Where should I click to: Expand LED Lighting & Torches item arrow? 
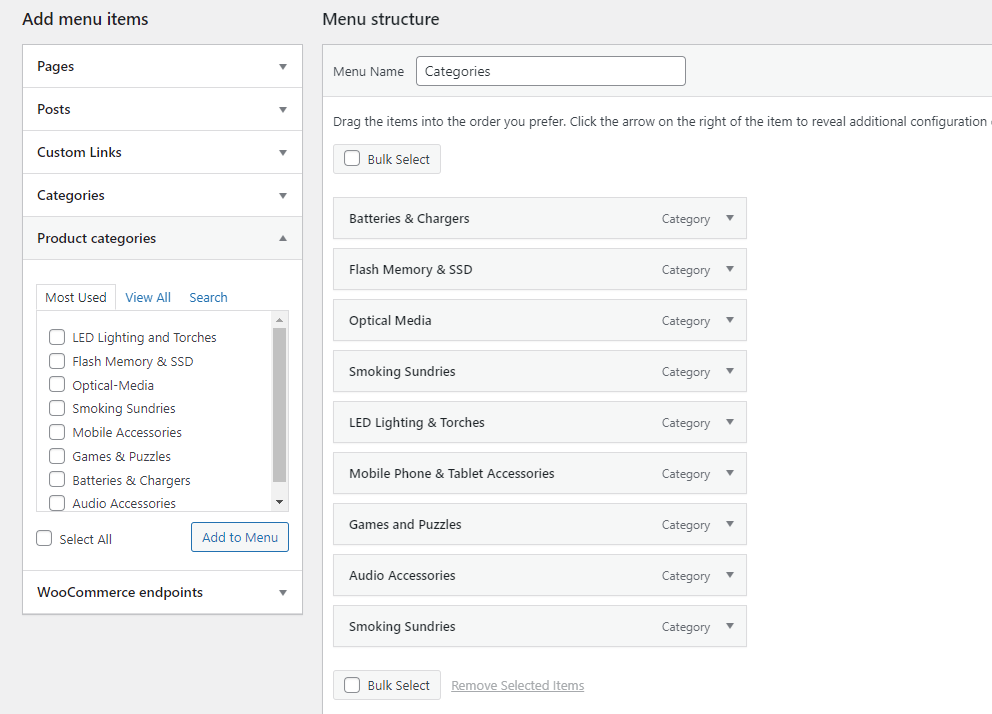(730, 422)
